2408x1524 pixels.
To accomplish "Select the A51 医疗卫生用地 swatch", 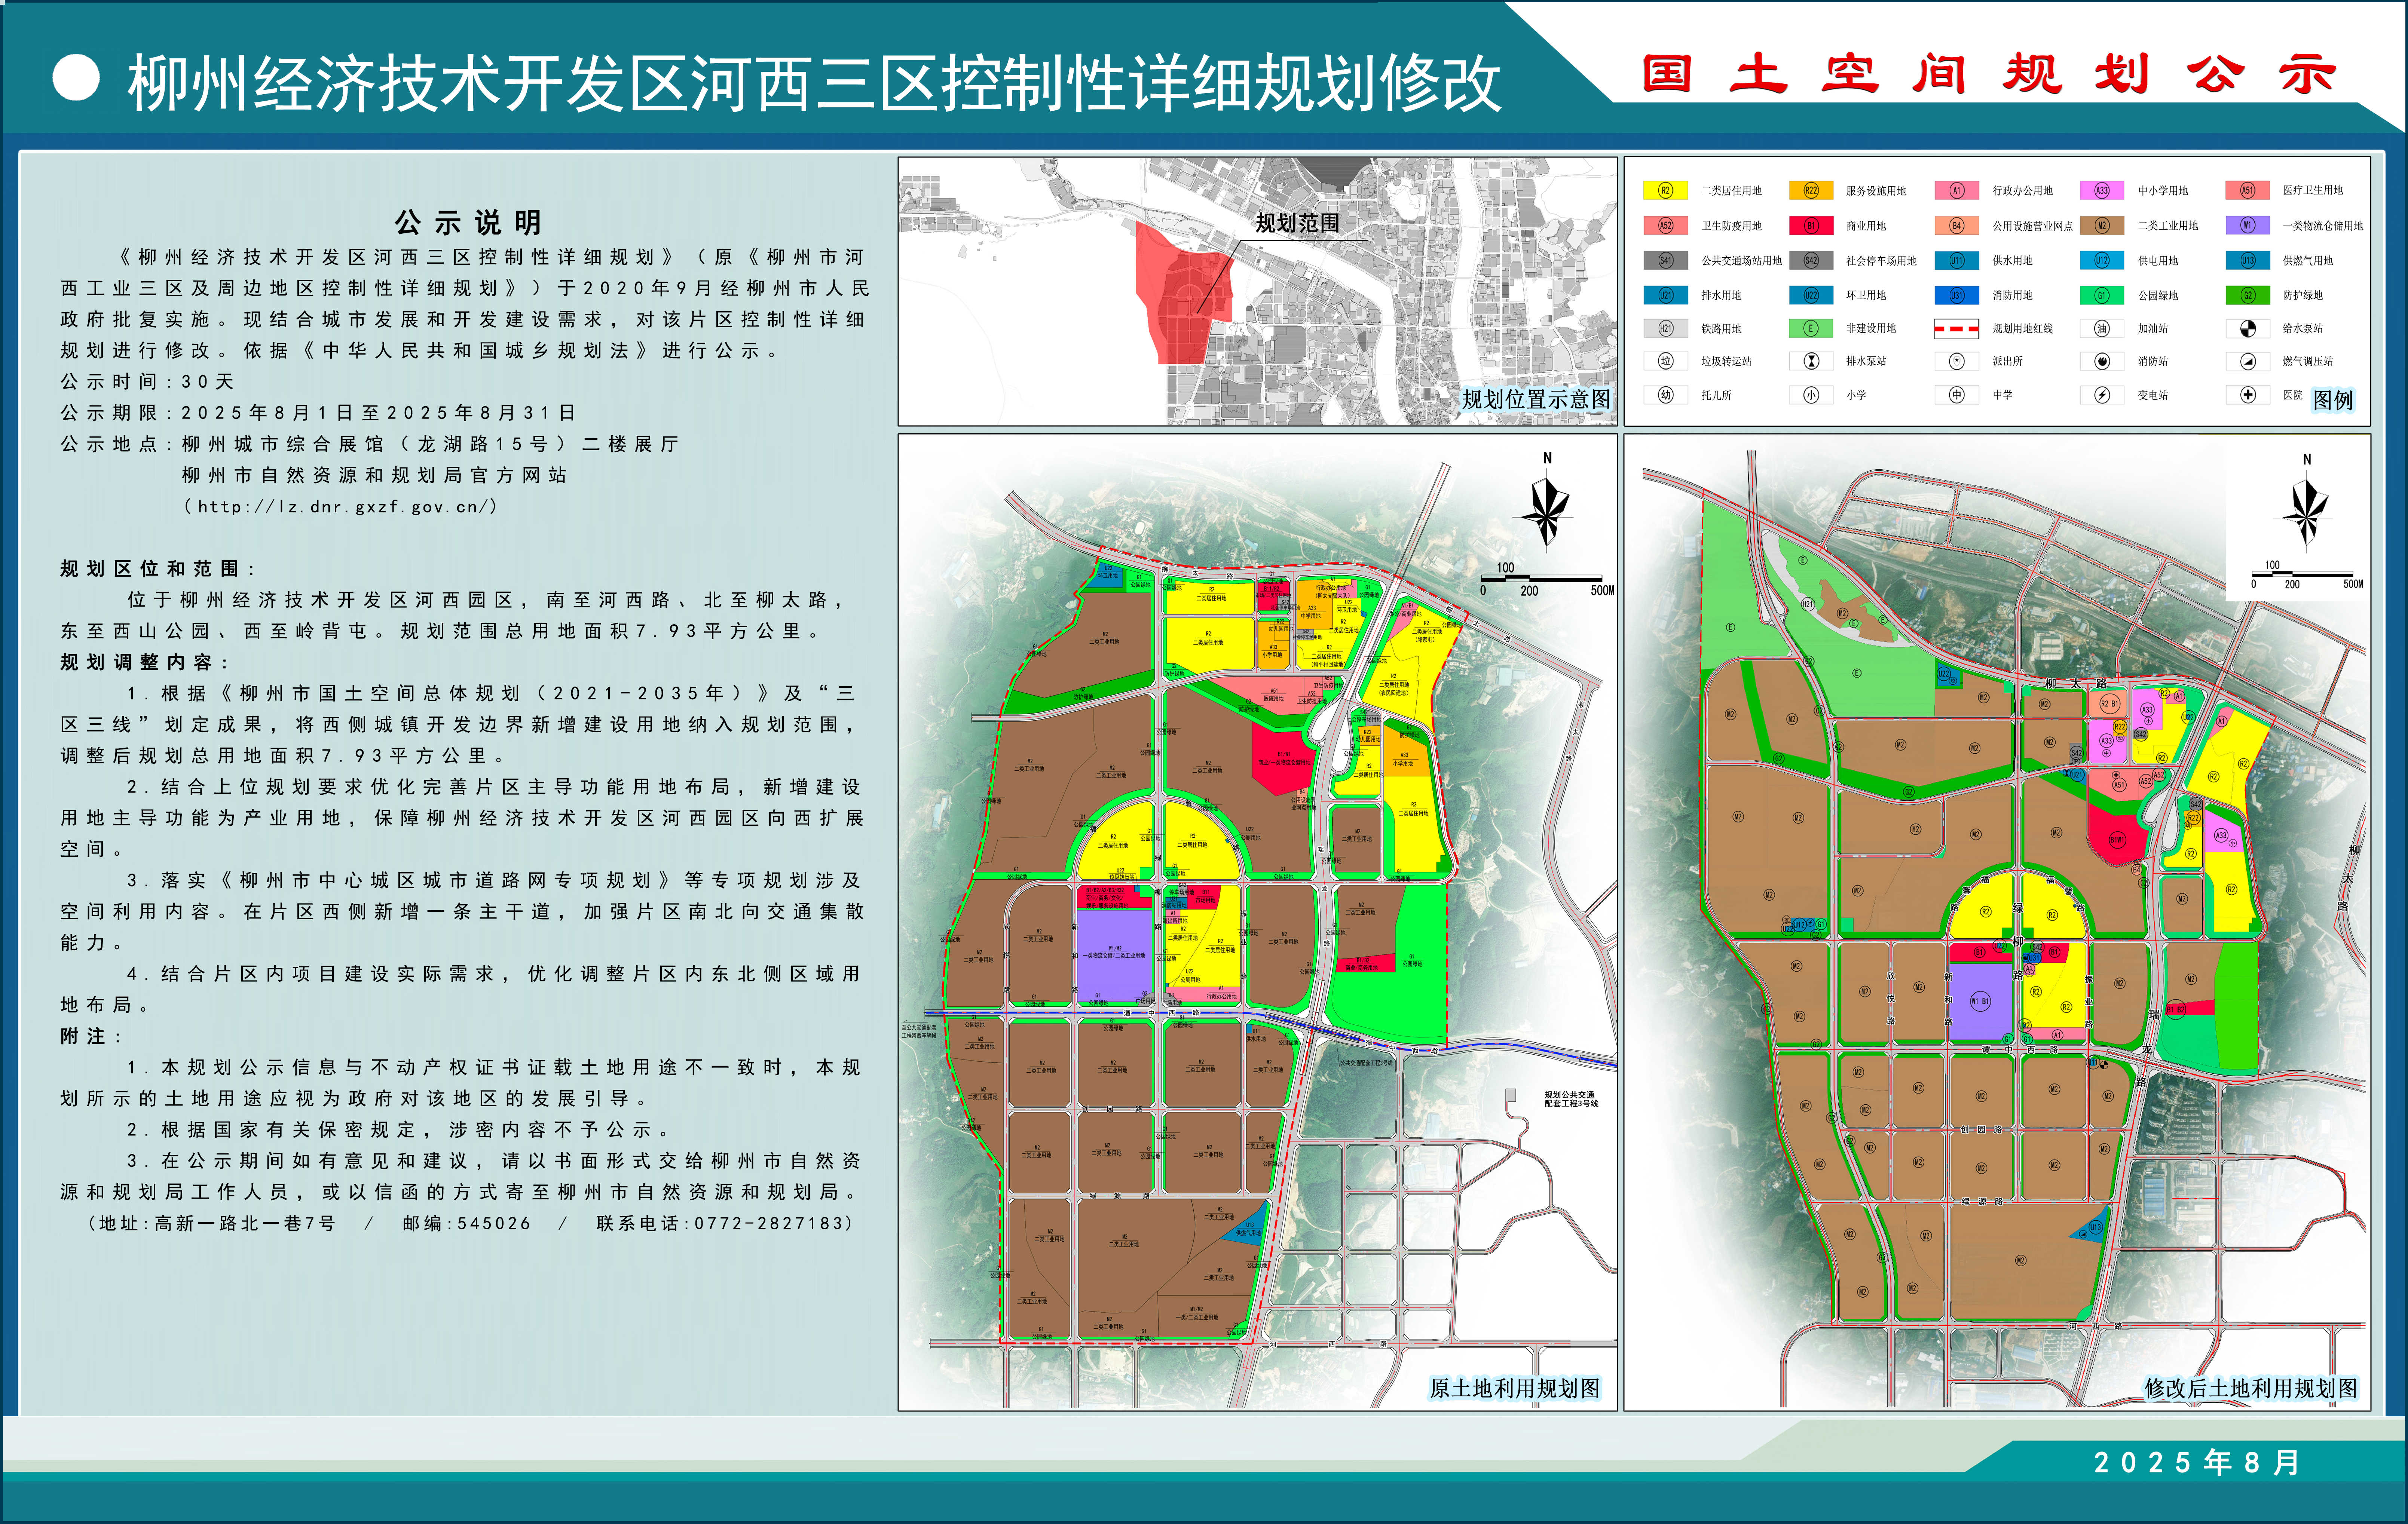I will pyautogui.click(x=2247, y=190).
